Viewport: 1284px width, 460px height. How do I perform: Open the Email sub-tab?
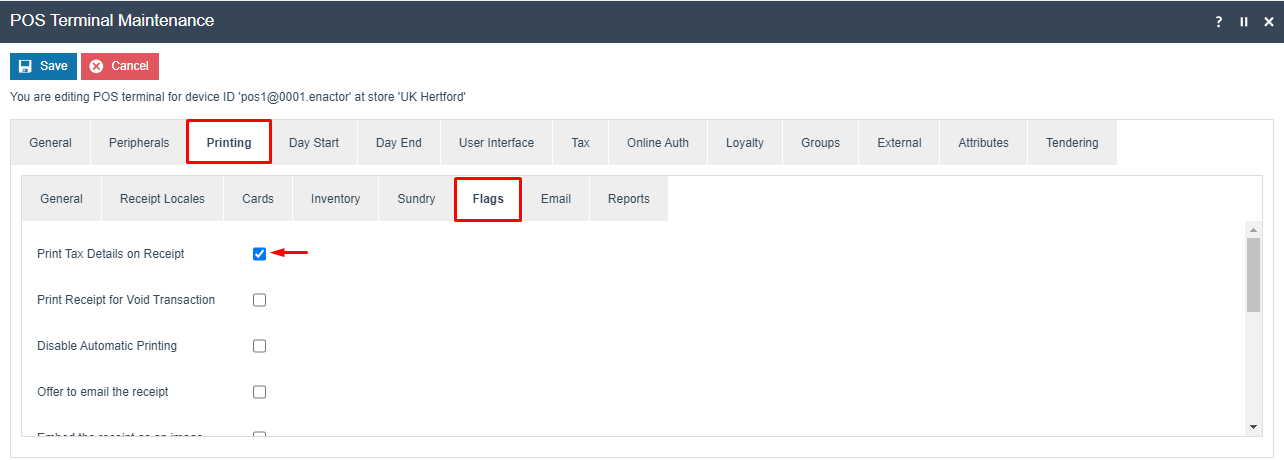[x=556, y=199]
